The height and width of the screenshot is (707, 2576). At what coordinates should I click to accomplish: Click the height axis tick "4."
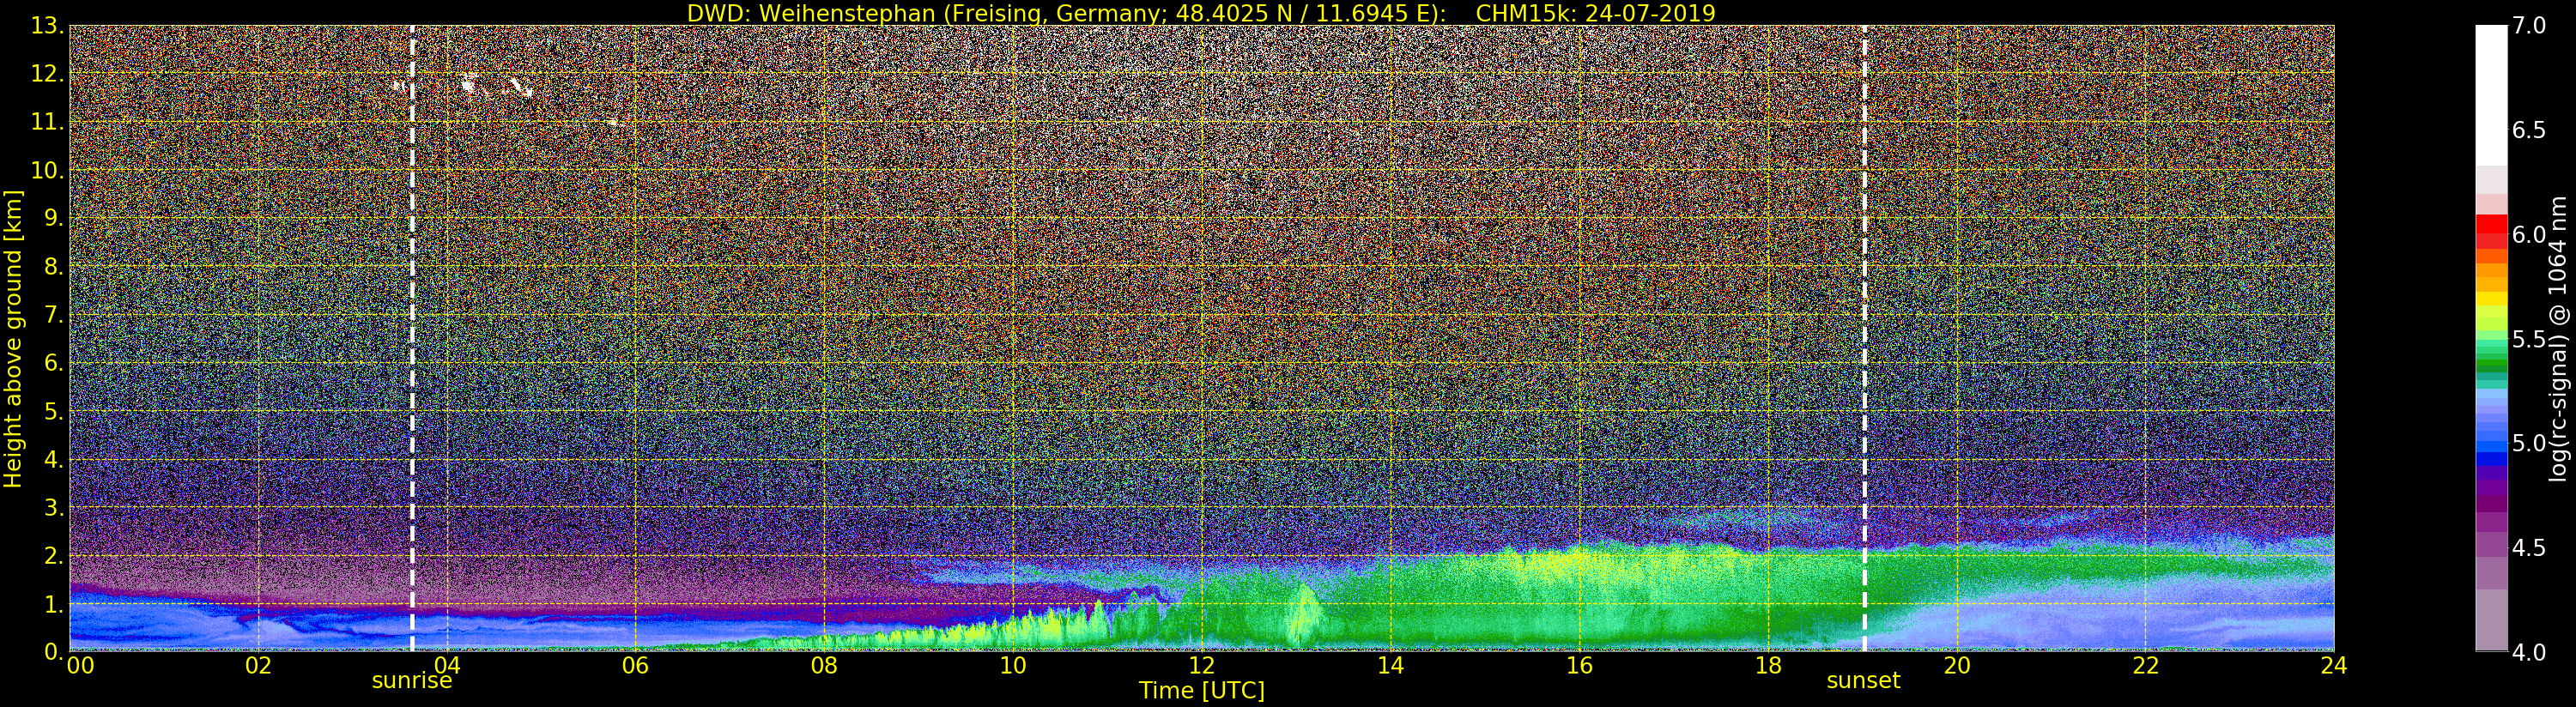(x=53, y=459)
